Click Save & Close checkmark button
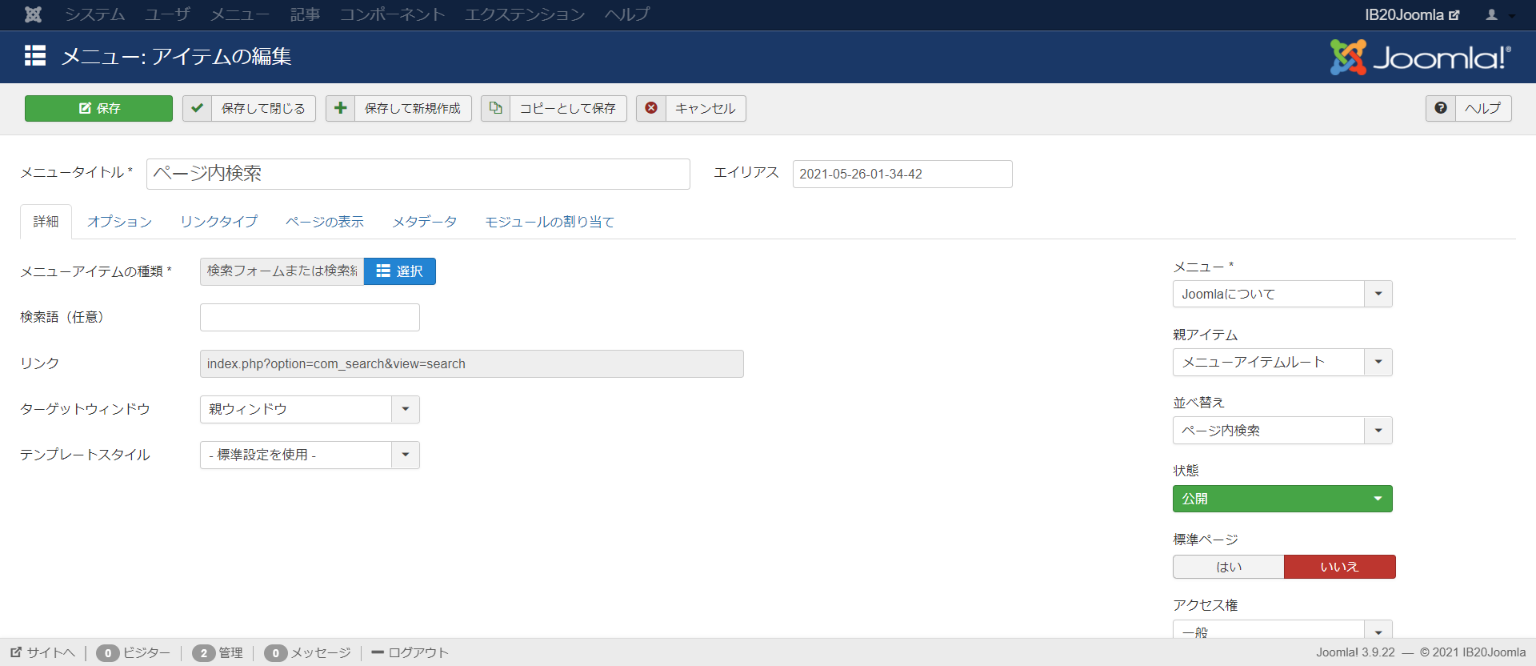This screenshot has width=1536, height=666. click(x=249, y=108)
